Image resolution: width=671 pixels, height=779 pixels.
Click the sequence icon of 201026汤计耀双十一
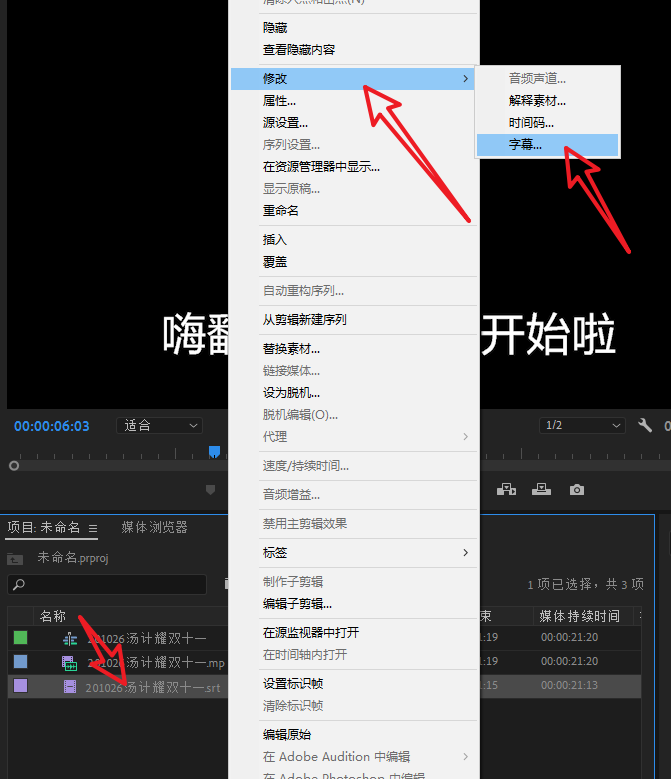point(70,639)
